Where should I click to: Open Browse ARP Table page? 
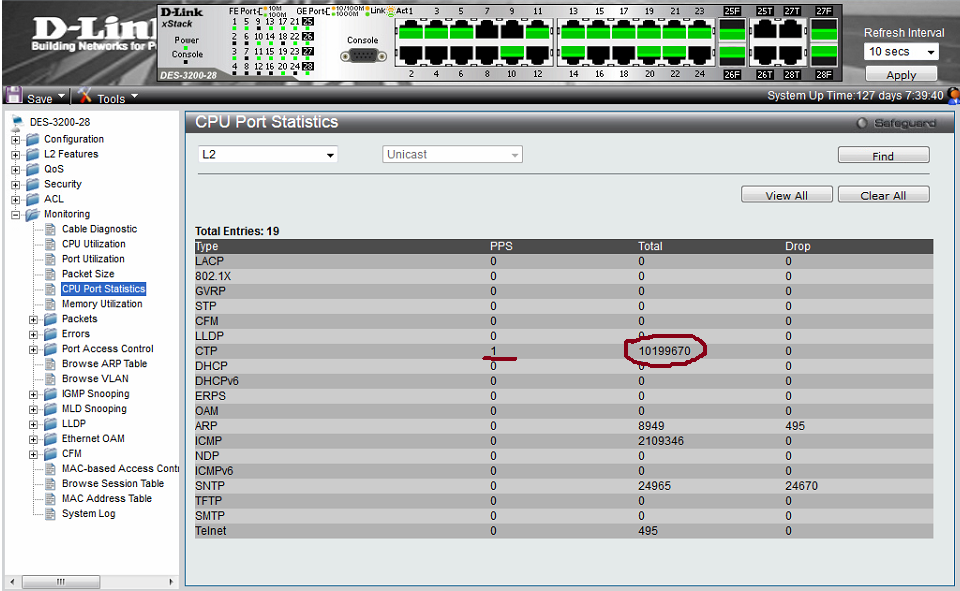click(104, 363)
